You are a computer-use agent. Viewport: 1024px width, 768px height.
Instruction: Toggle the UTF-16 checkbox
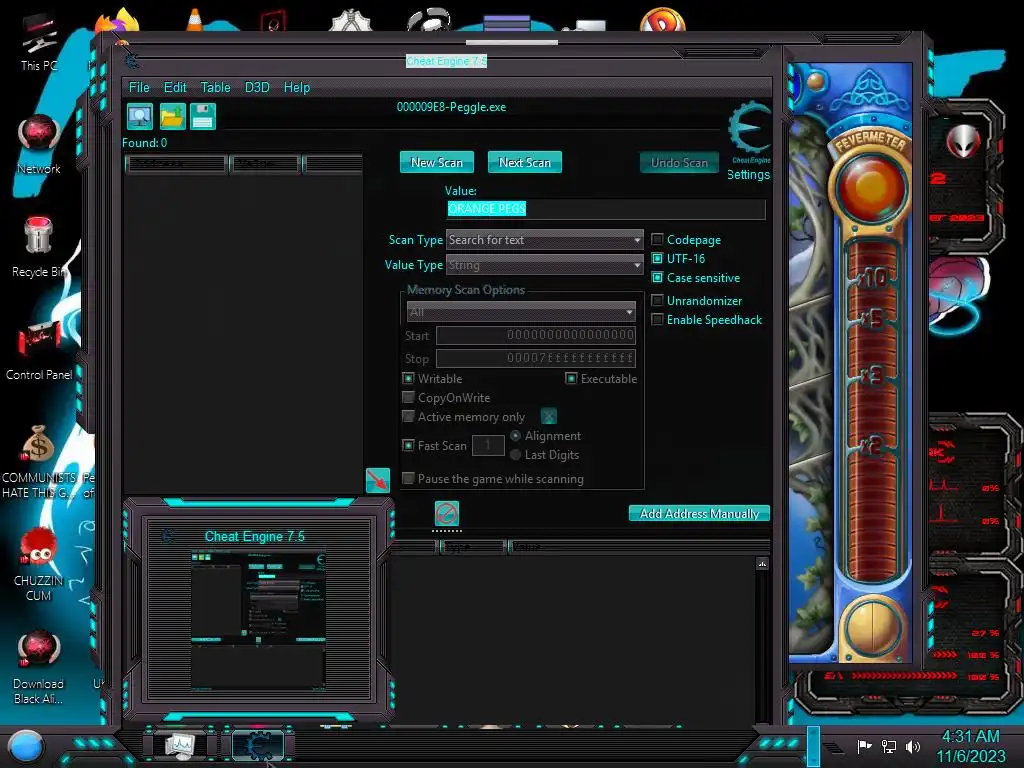(658, 259)
